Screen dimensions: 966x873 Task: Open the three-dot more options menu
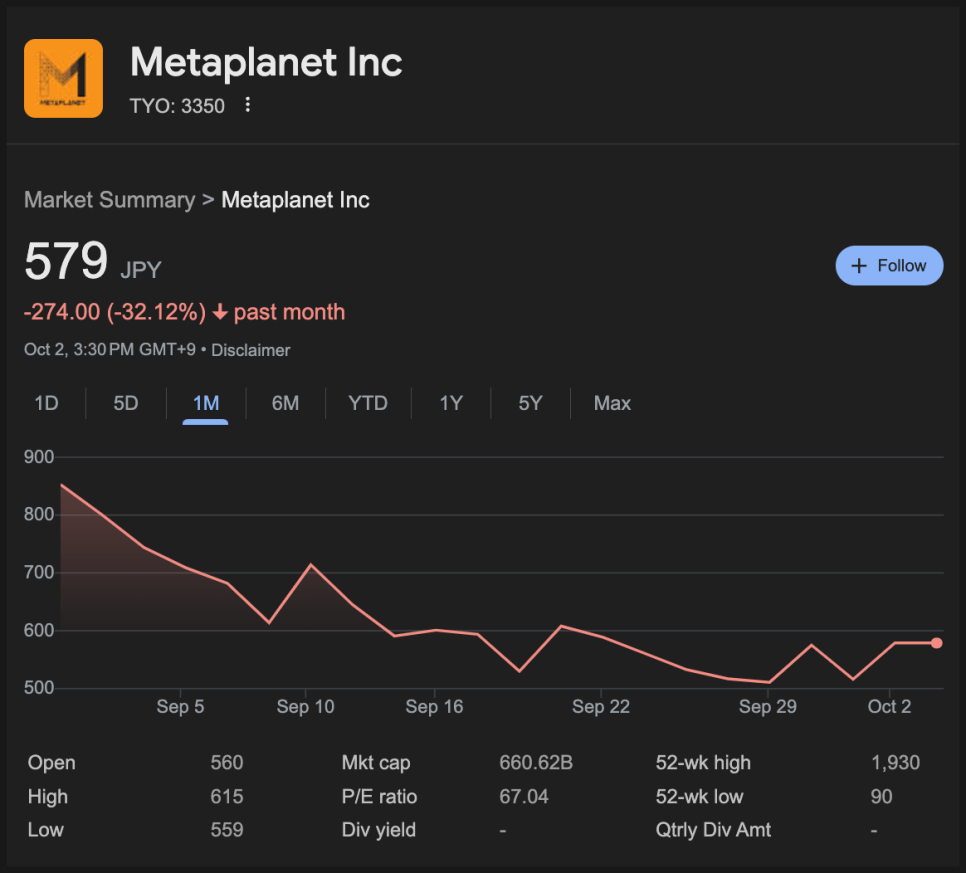point(248,105)
